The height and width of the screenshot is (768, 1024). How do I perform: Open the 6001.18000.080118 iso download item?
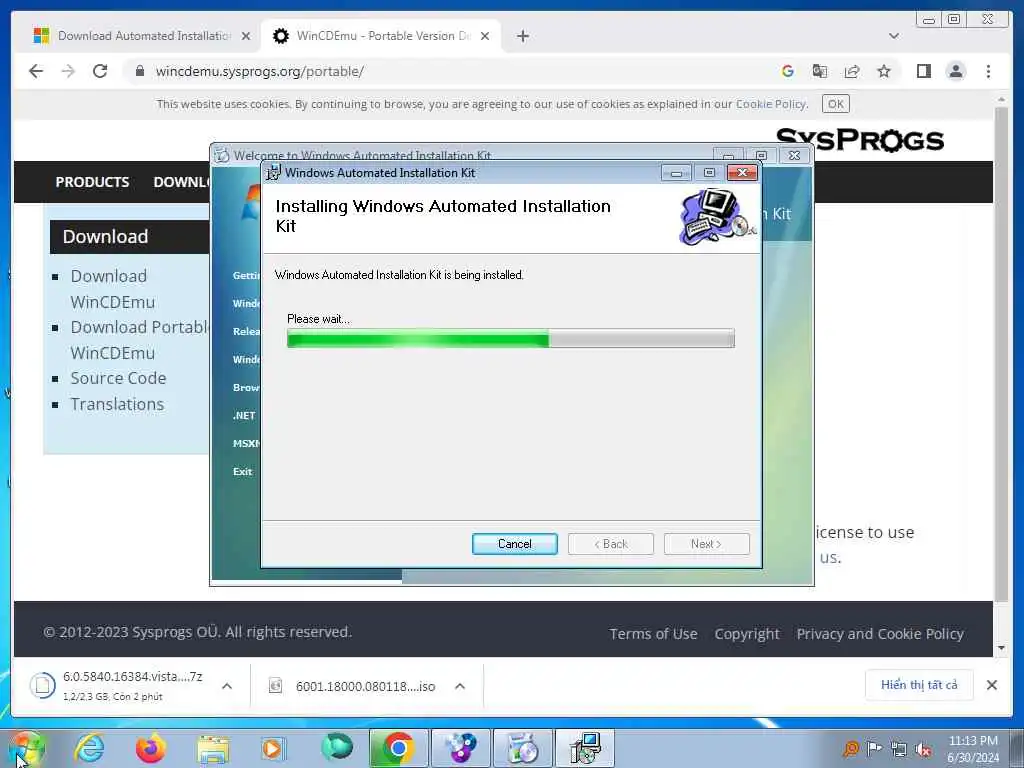coord(353,686)
